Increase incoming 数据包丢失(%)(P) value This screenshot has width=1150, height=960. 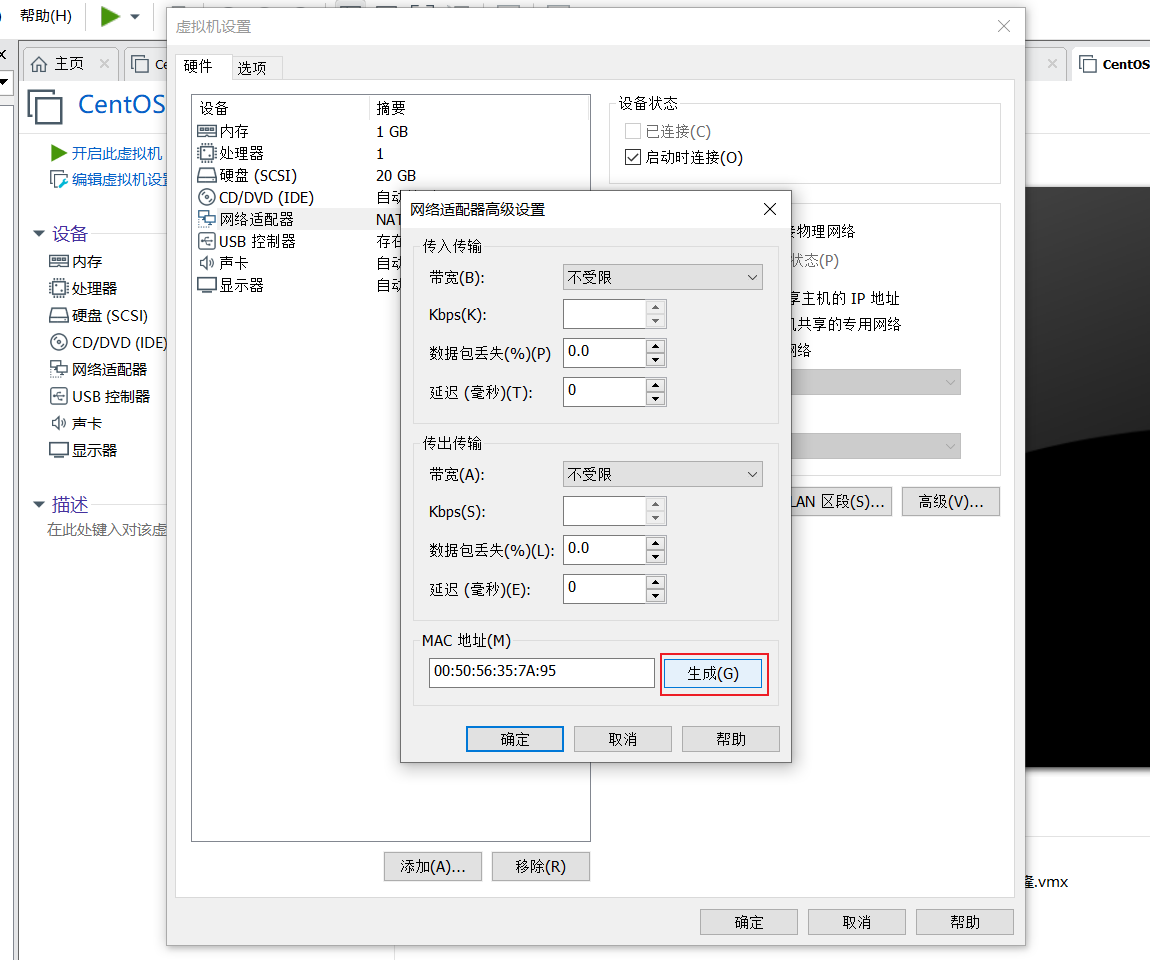click(656, 345)
